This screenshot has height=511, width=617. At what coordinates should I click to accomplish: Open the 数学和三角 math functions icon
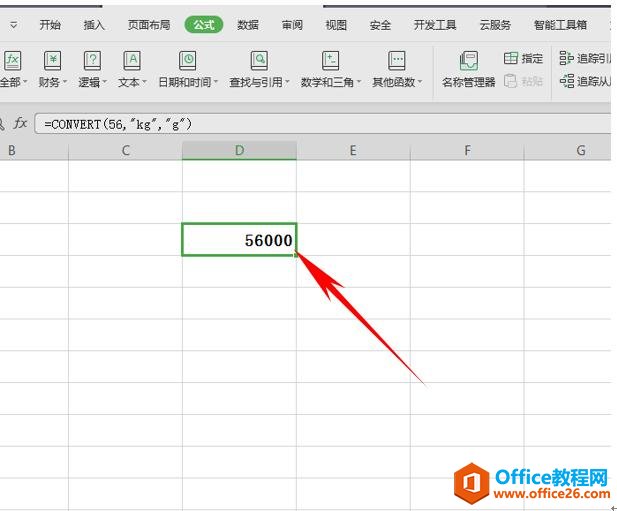(x=330, y=61)
